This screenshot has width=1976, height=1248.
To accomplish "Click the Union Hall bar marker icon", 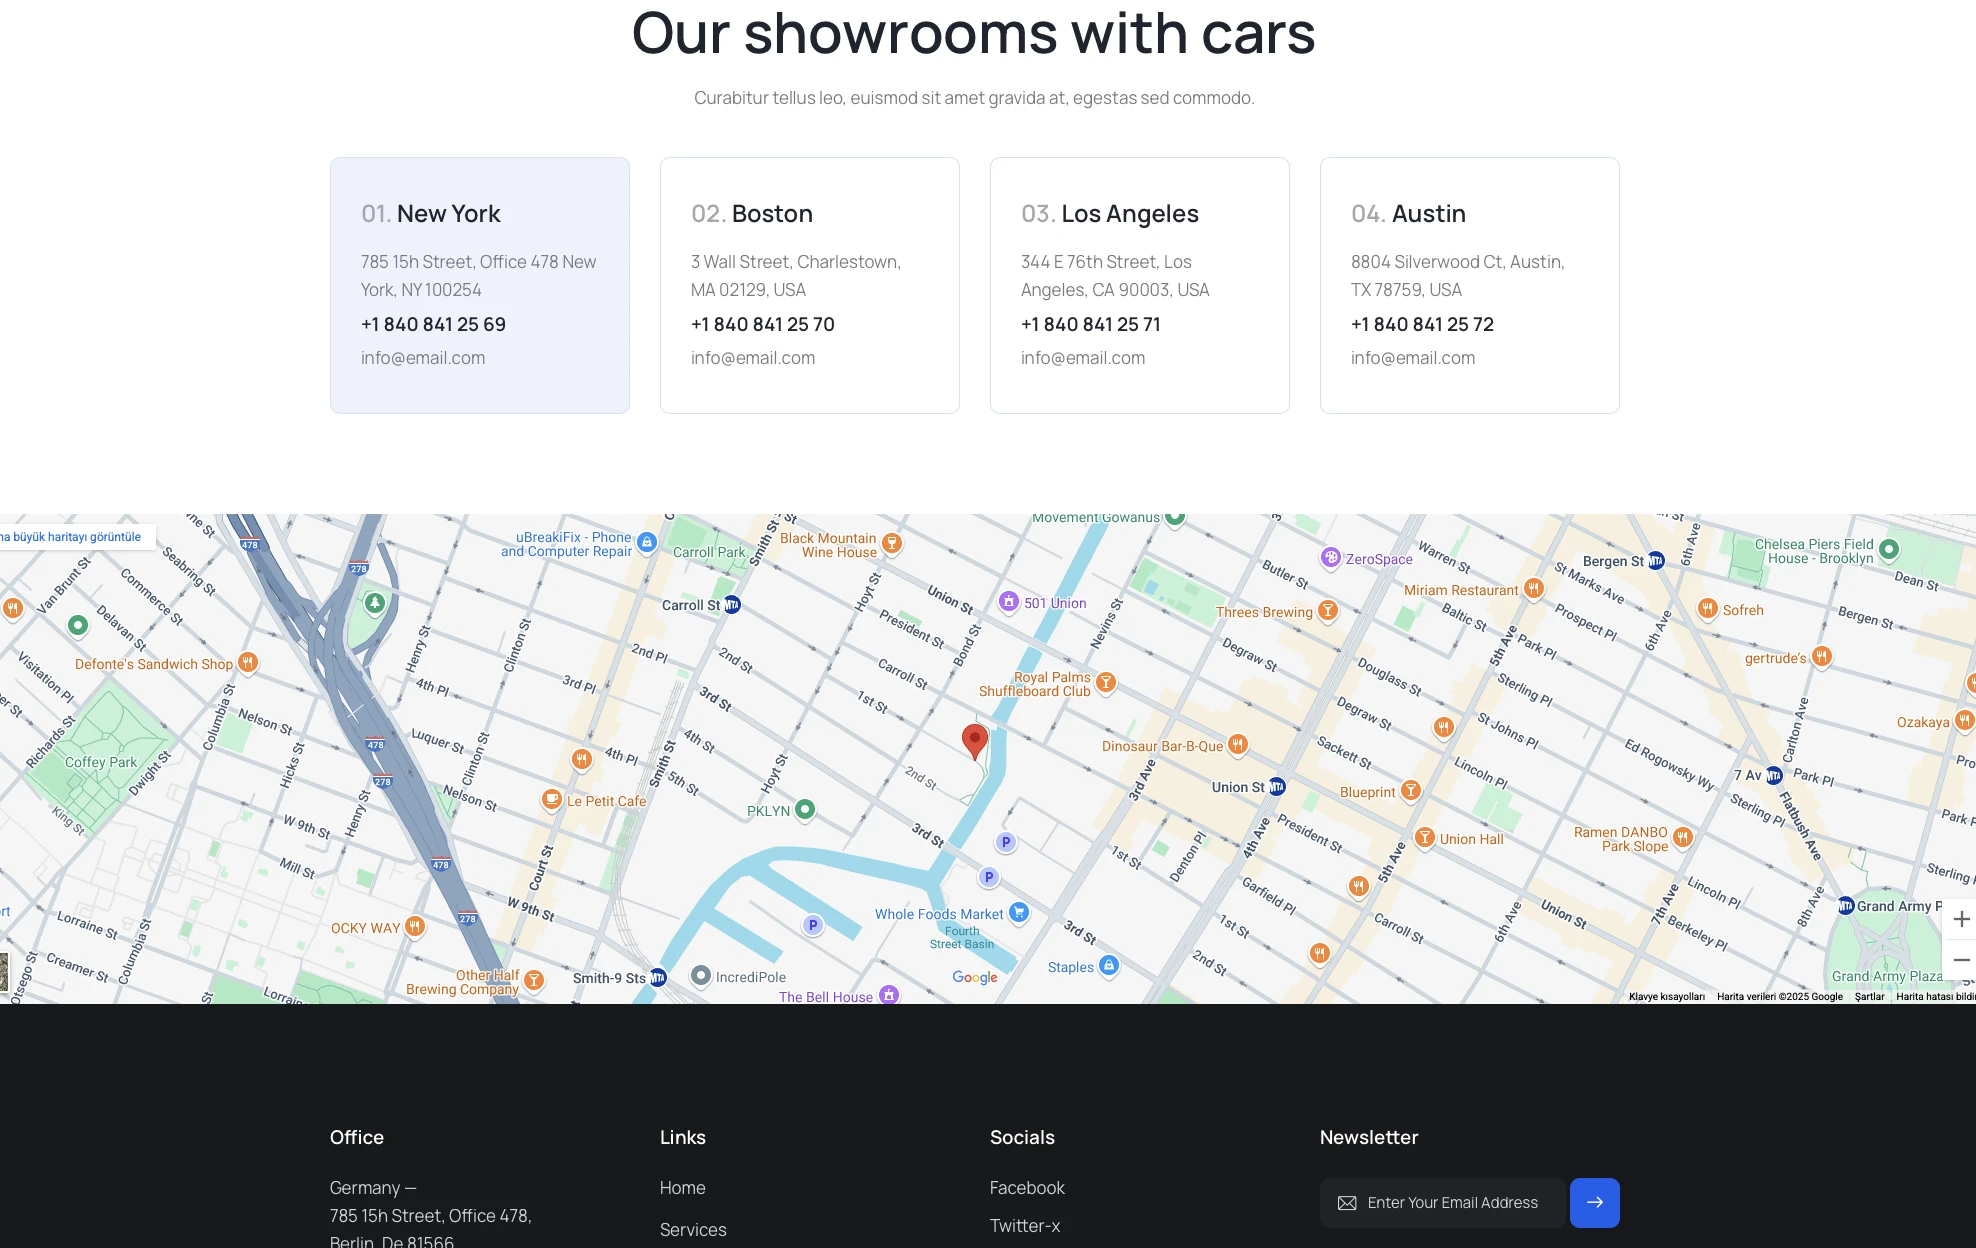I will pos(1425,838).
